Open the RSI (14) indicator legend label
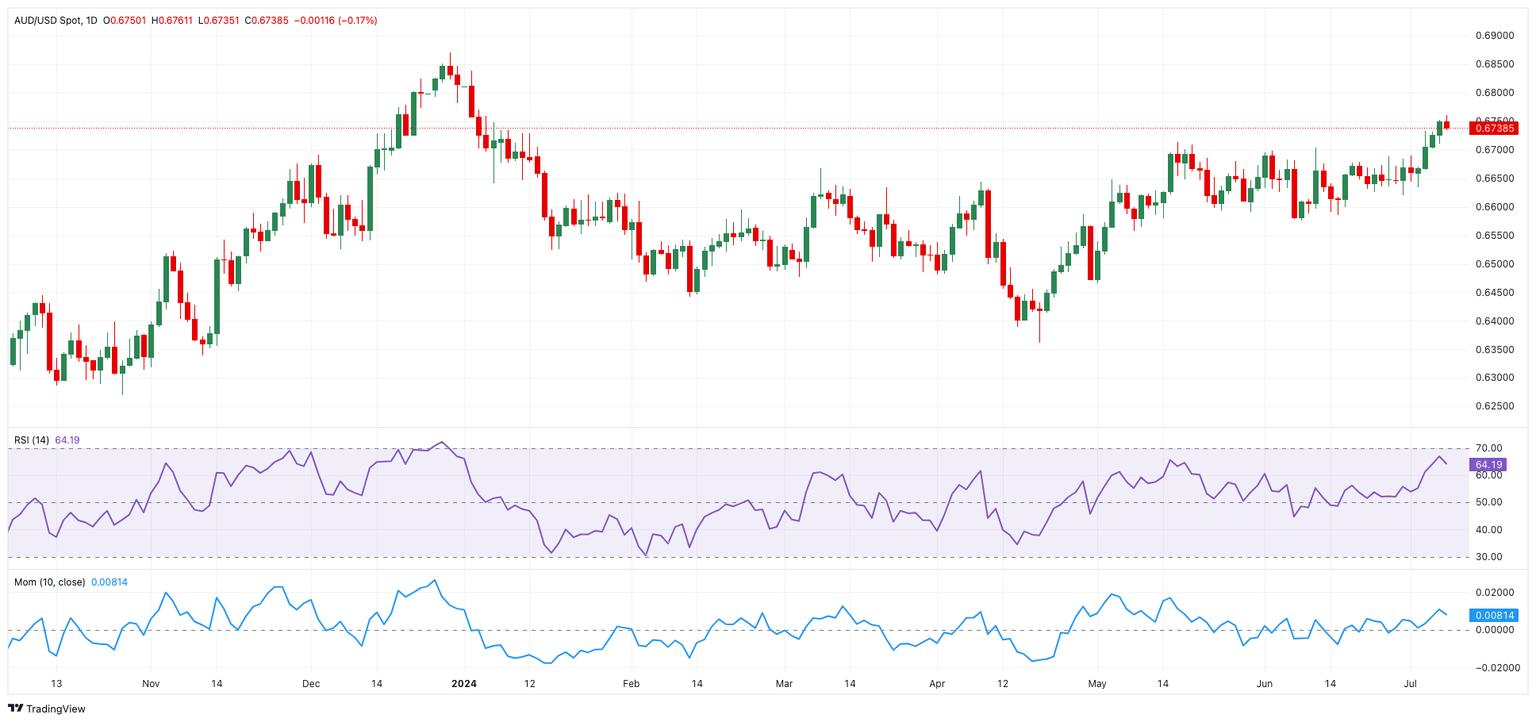1536x722 pixels. tap(32, 439)
